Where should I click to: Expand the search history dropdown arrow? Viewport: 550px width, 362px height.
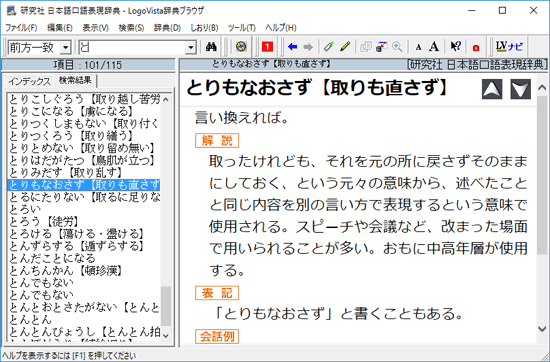[x=190, y=47]
